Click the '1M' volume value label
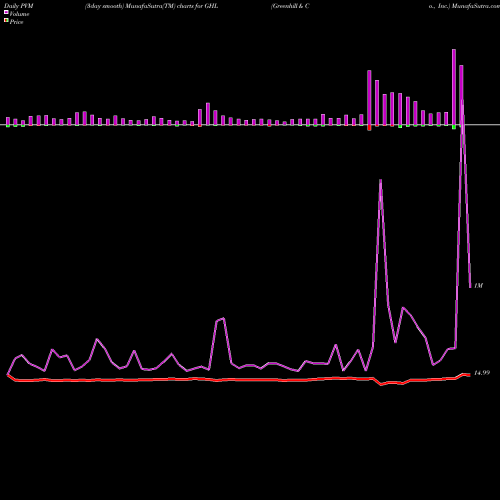This screenshot has width=500, height=500. pyautogui.click(x=478, y=286)
